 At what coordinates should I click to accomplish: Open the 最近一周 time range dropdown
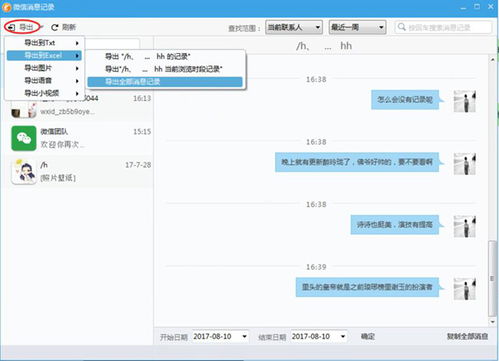357,27
